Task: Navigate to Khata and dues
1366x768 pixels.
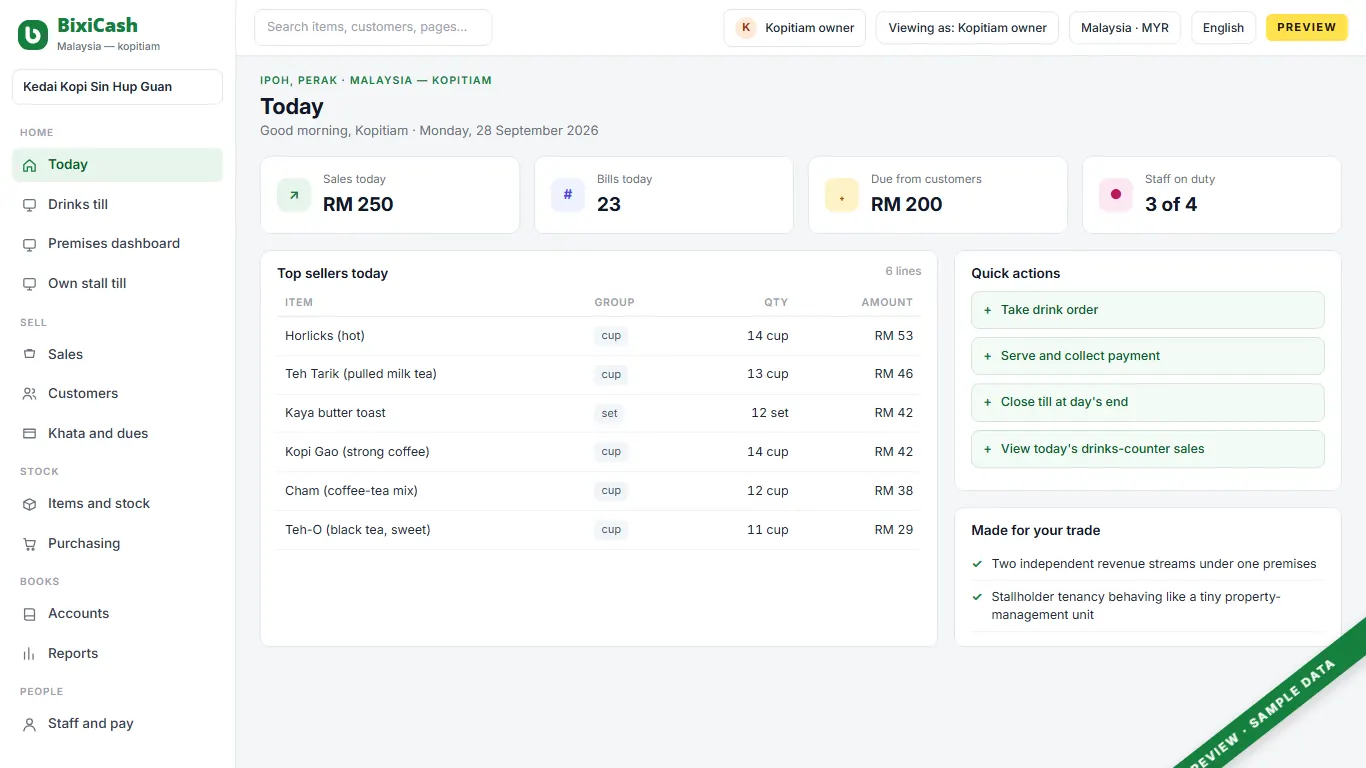Action: [117, 434]
